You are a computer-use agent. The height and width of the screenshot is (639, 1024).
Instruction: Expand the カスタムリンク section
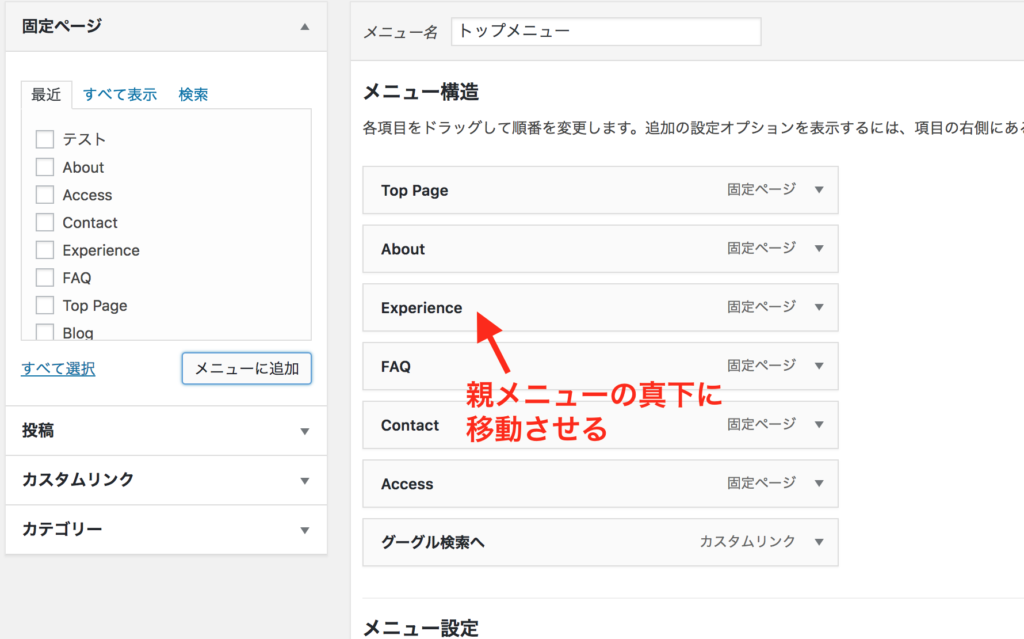click(305, 480)
